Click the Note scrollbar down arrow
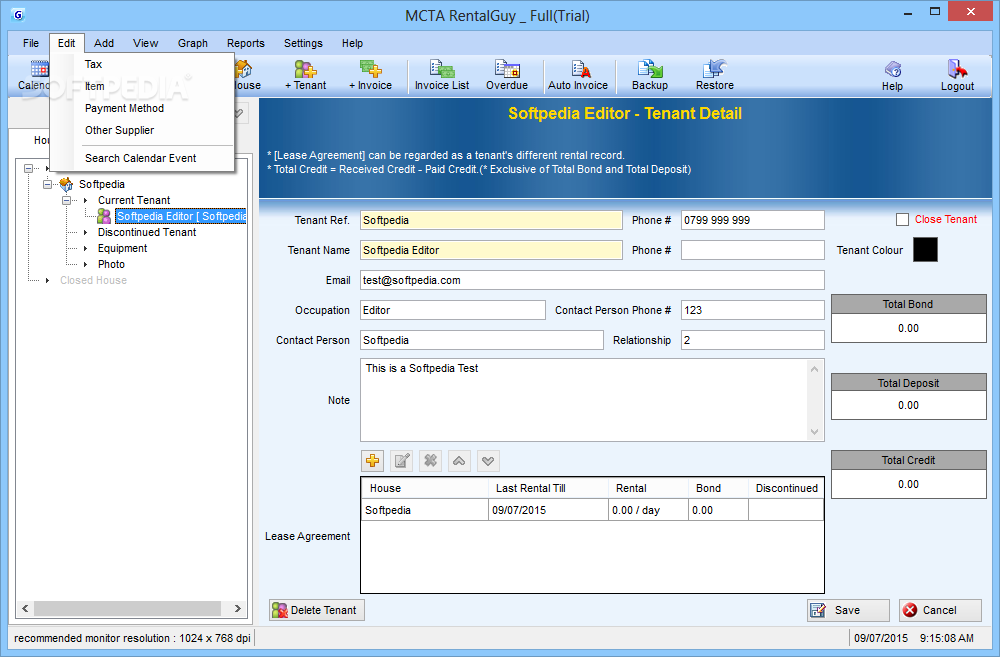 [814, 432]
